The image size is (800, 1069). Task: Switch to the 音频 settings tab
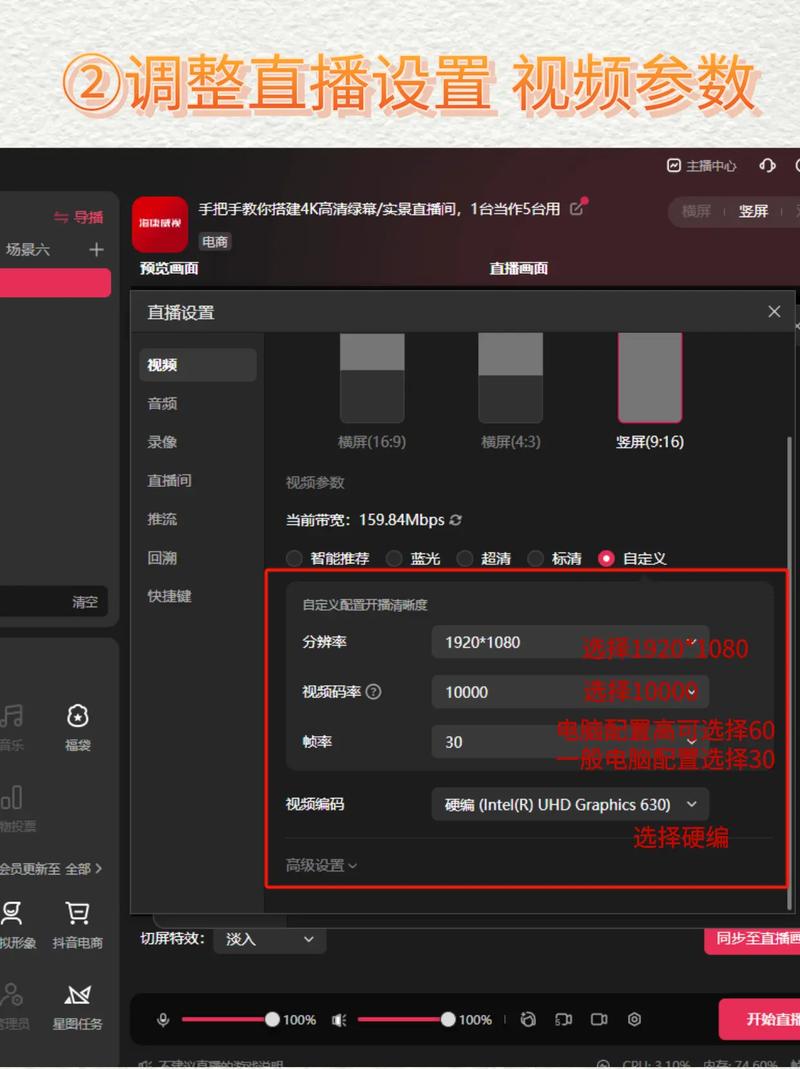163,403
